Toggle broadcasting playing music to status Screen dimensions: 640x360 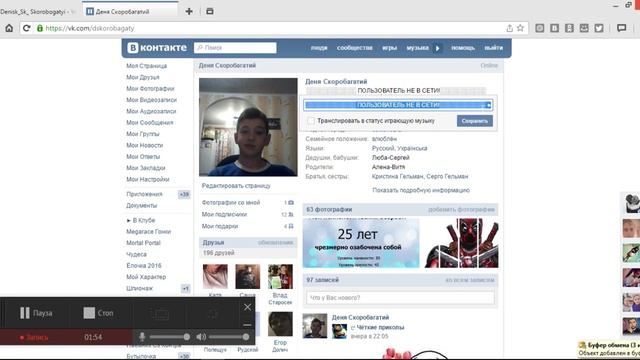[x=311, y=121]
